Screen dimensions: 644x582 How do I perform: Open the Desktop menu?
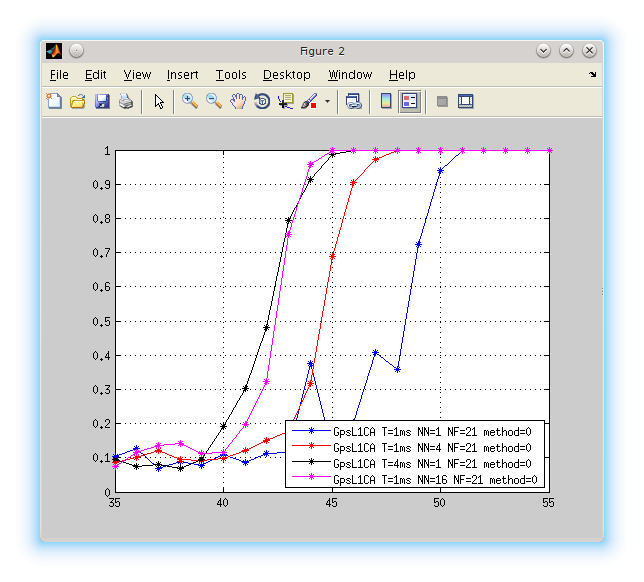click(x=286, y=75)
